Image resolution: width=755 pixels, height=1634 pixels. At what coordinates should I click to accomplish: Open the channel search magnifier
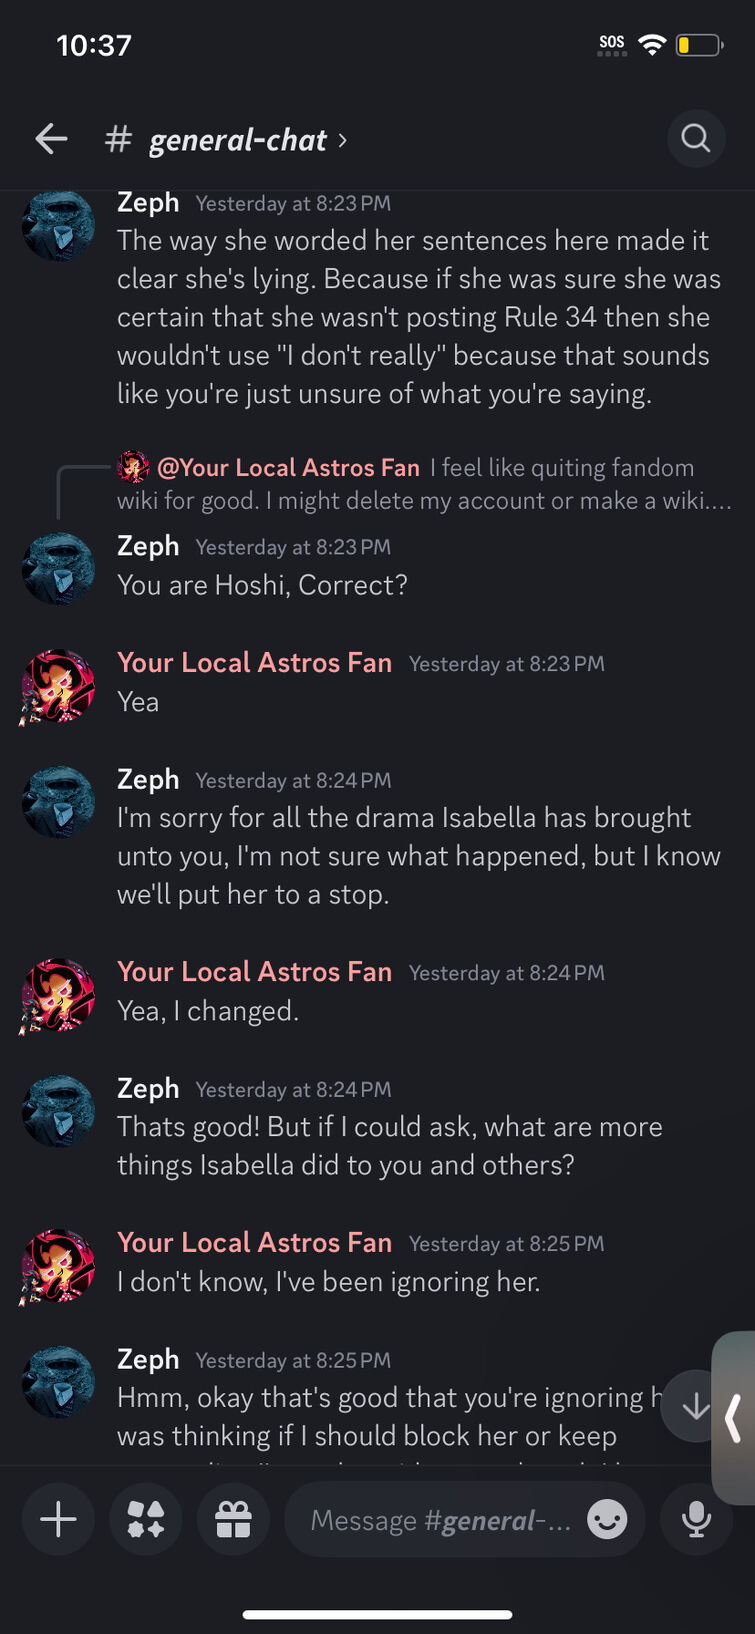pos(695,138)
